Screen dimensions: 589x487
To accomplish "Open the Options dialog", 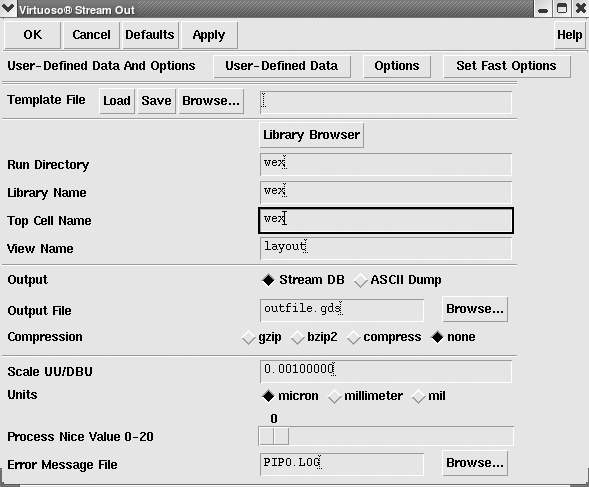I will pos(397,66).
